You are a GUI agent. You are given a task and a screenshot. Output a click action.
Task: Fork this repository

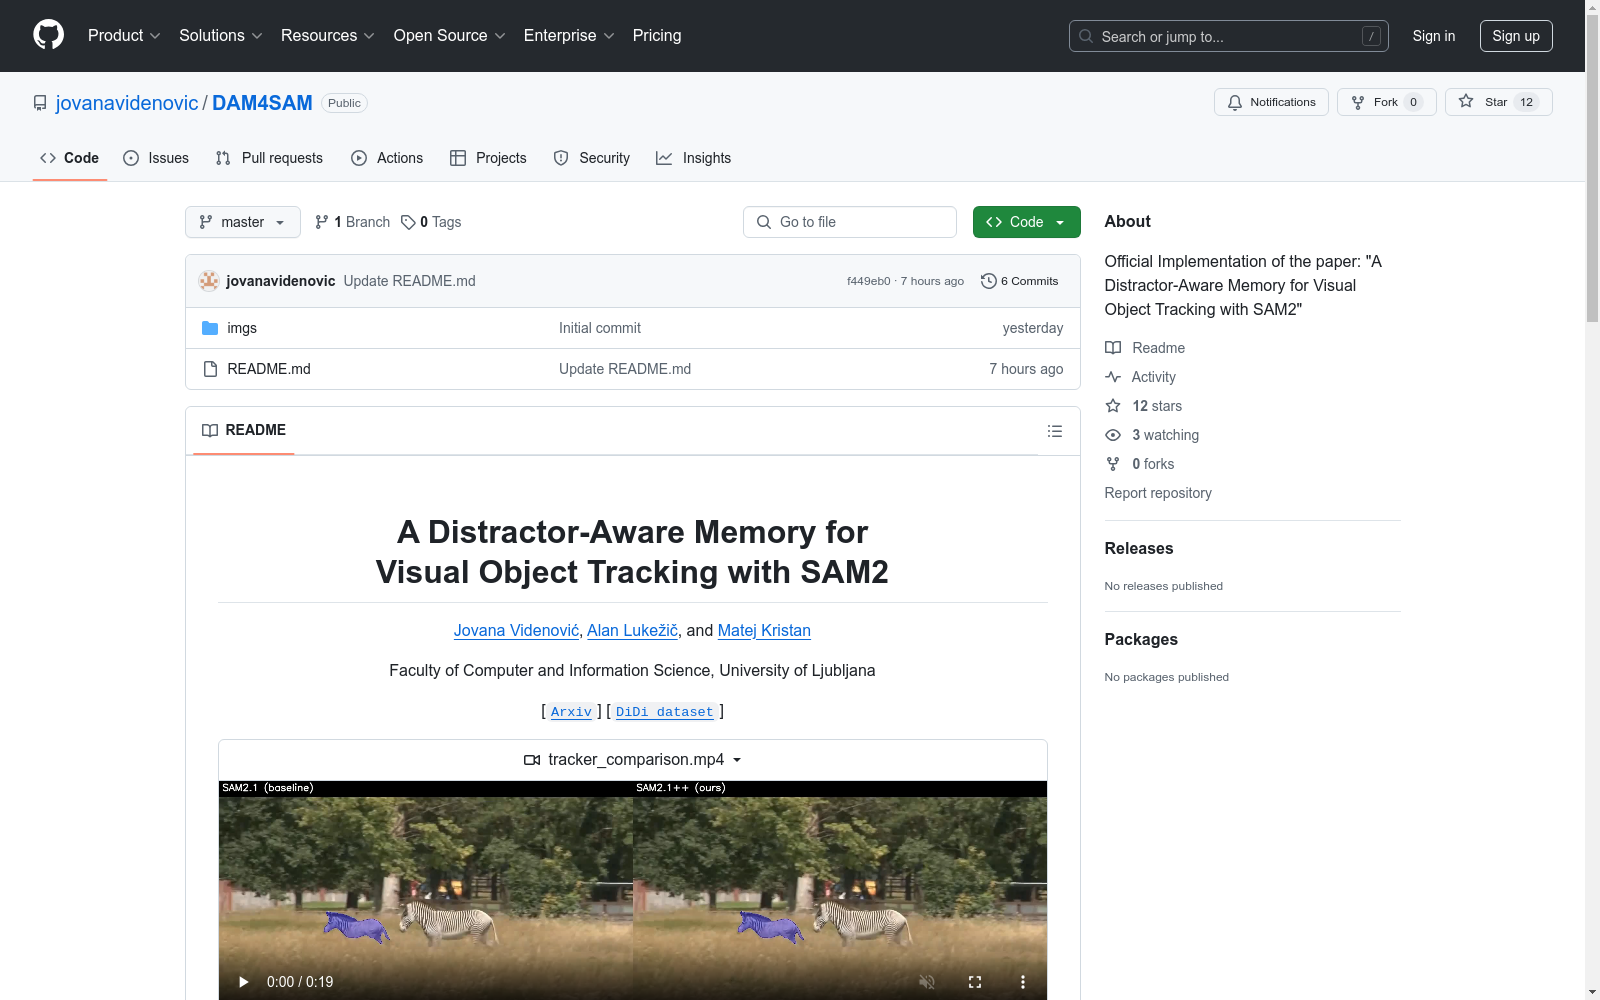pos(1386,102)
